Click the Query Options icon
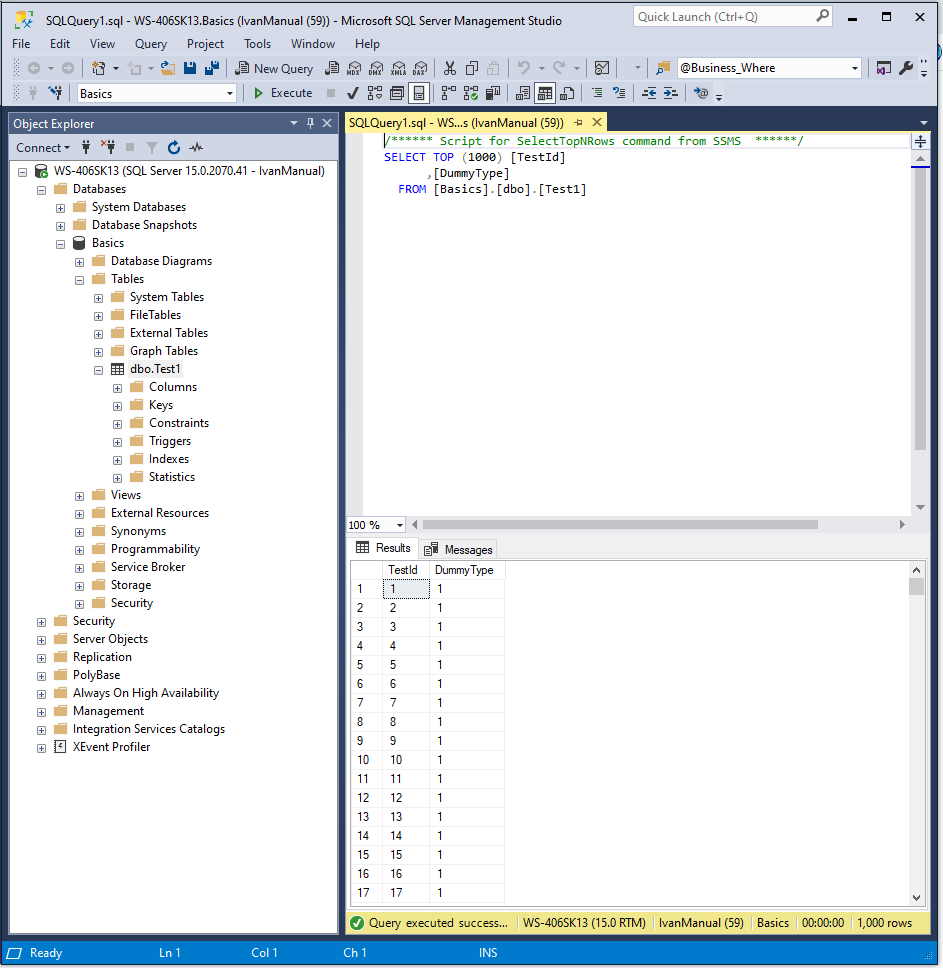 (x=397, y=93)
